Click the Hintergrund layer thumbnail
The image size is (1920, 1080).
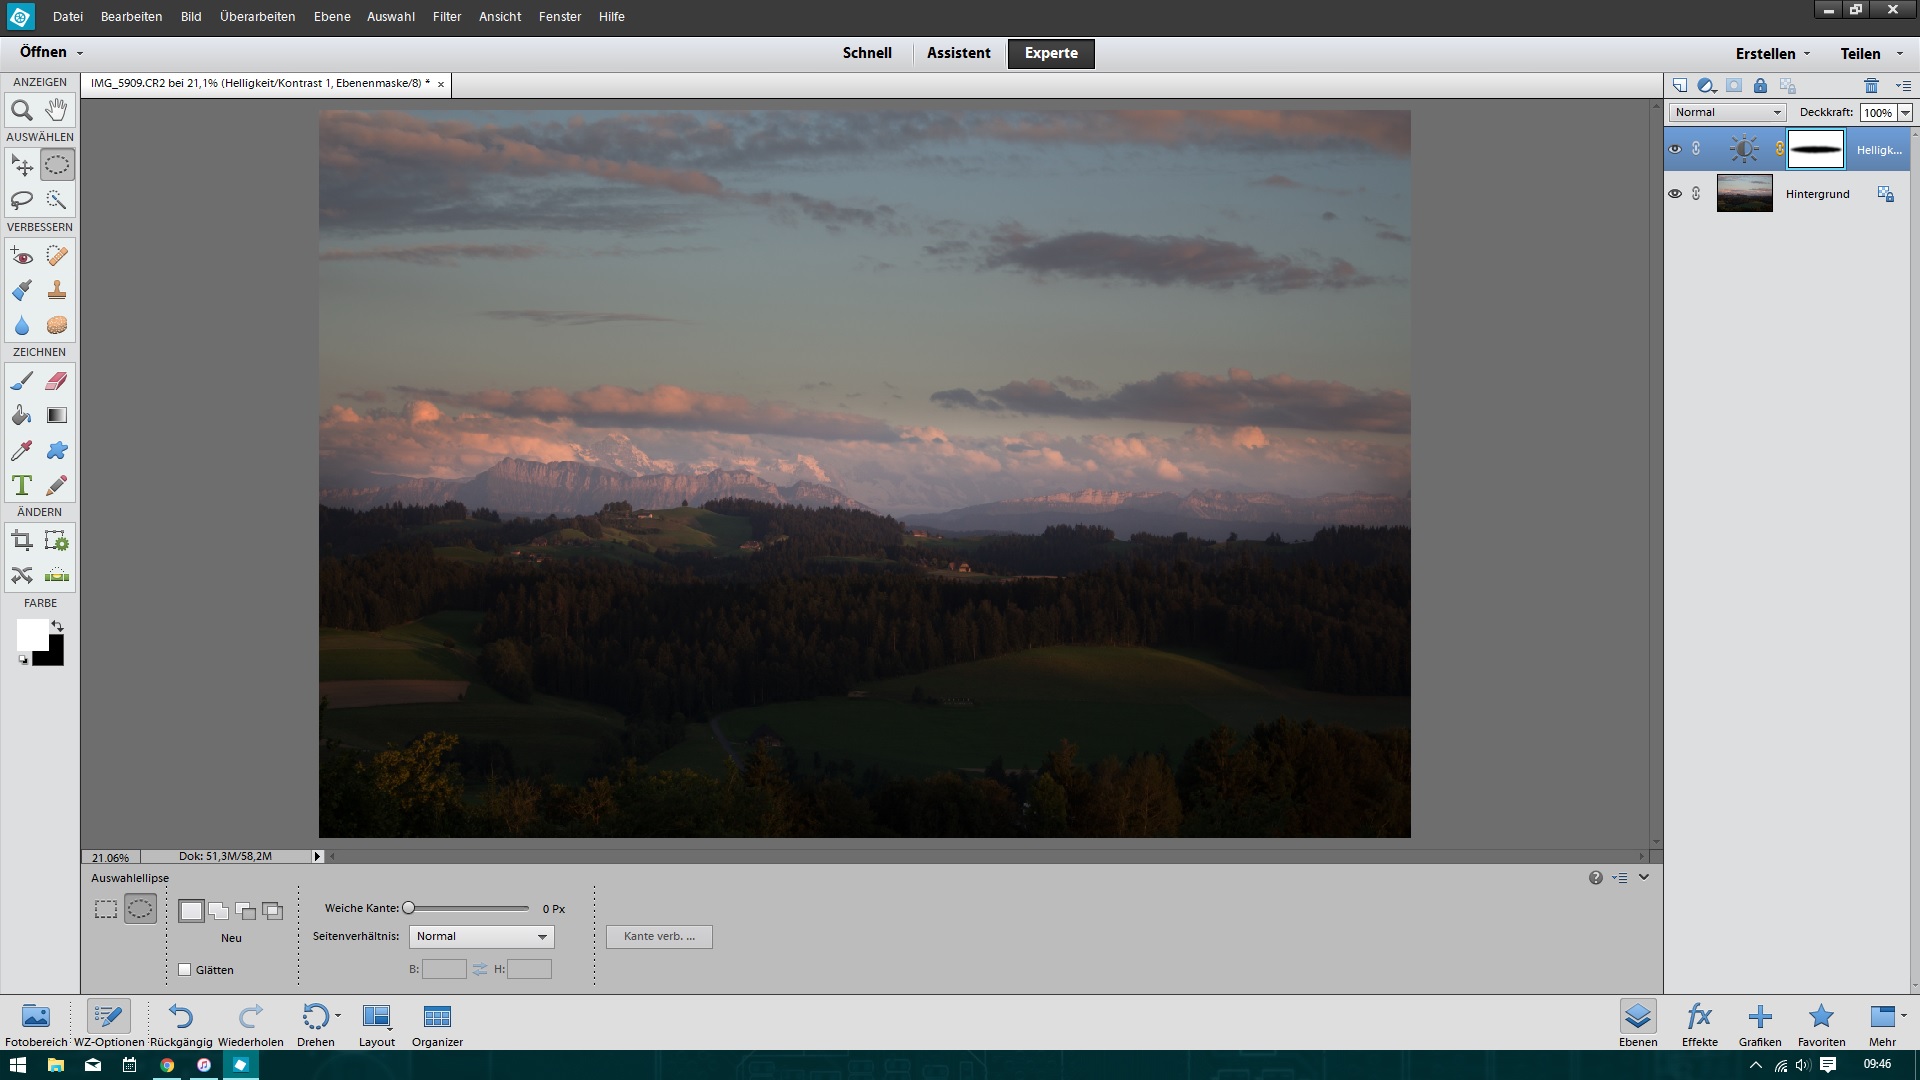[x=1744, y=194]
